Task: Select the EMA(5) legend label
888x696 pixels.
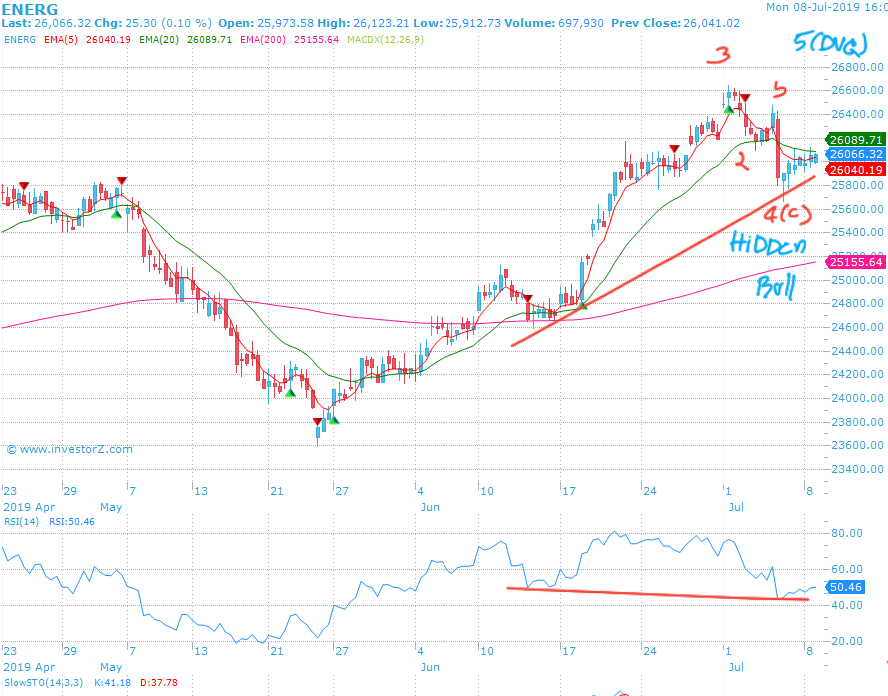Action: (x=61, y=40)
